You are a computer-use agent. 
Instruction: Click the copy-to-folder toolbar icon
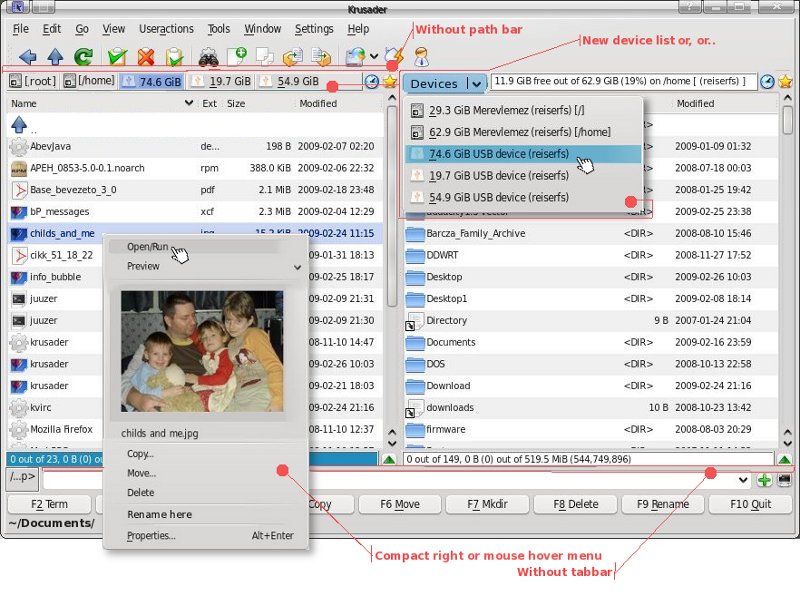(x=293, y=57)
